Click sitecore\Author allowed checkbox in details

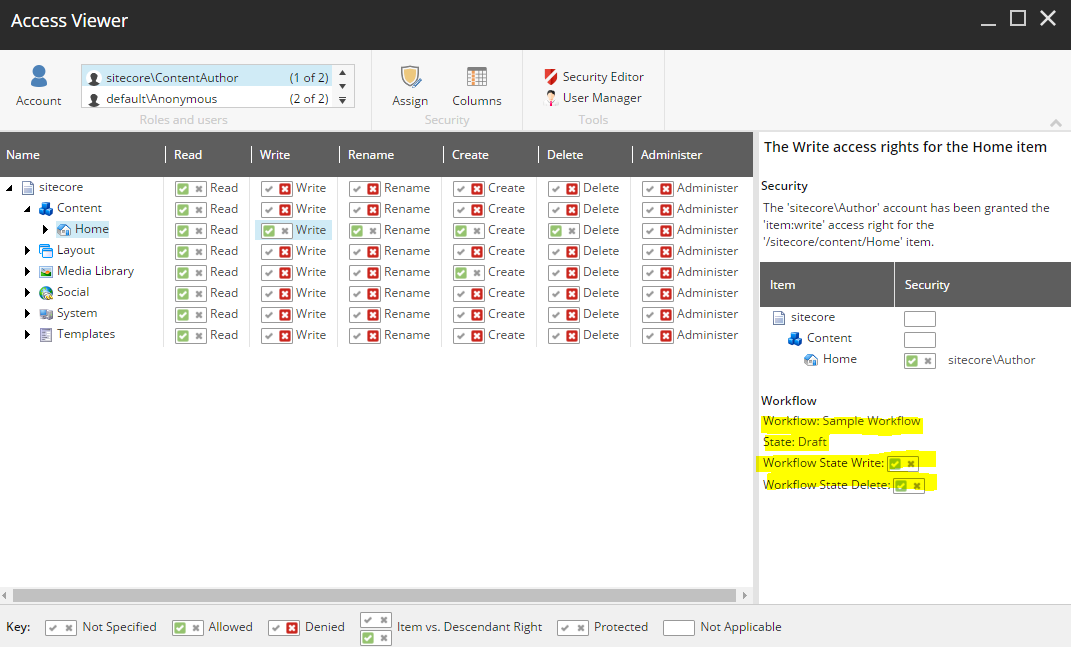click(x=919, y=361)
